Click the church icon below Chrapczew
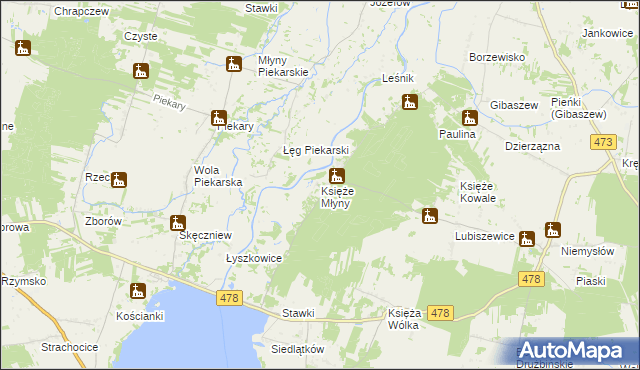Image resolution: width=640 pixels, height=370 pixels. pyautogui.click(x=23, y=48)
